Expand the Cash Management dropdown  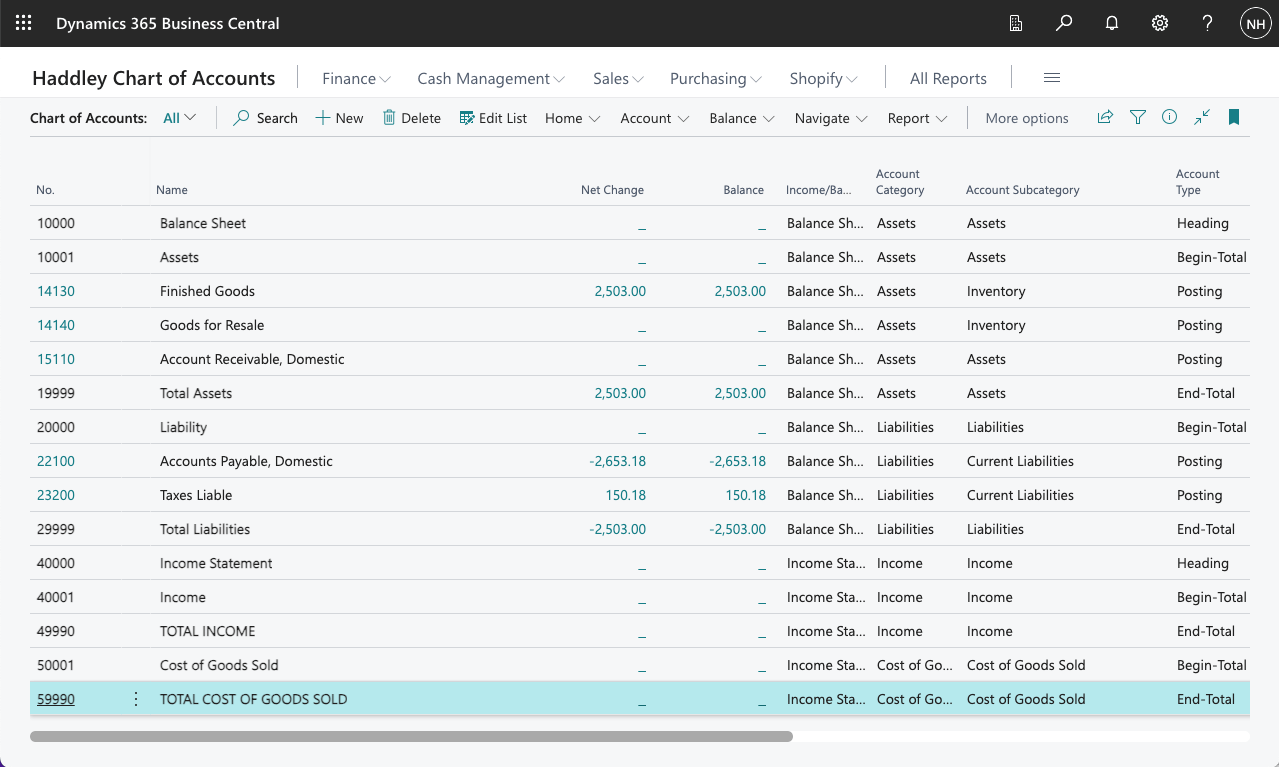tap(490, 78)
